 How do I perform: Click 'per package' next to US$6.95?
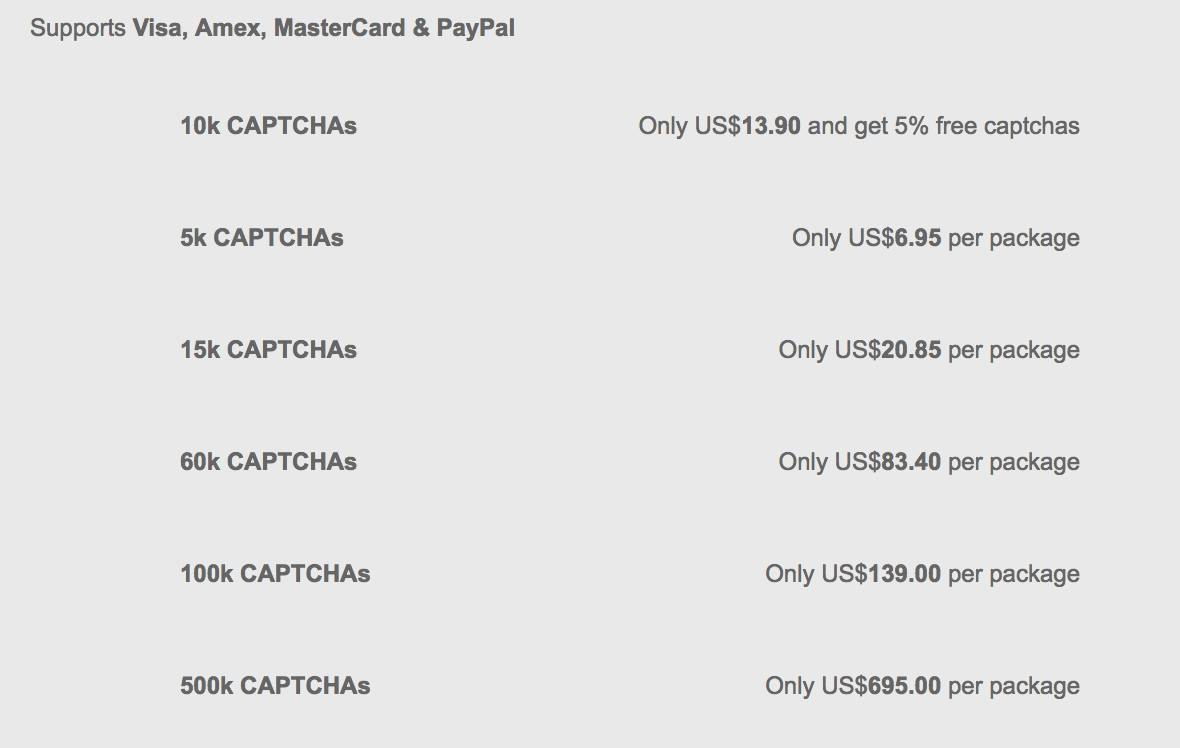(1013, 238)
